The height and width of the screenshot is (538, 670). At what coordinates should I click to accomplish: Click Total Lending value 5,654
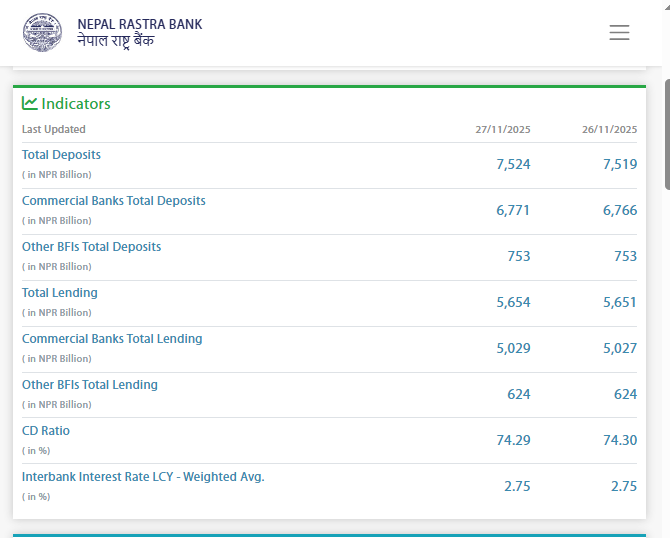513,302
